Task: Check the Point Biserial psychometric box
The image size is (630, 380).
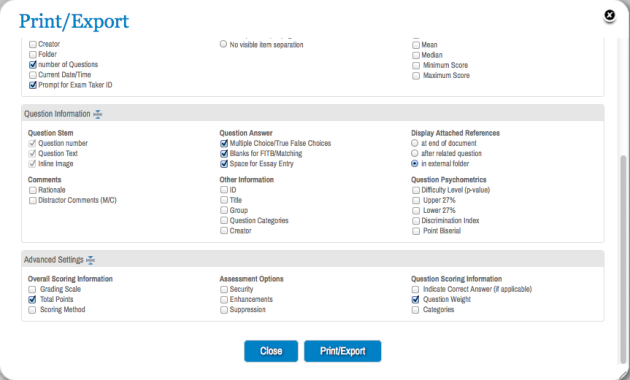Action: 416,231
